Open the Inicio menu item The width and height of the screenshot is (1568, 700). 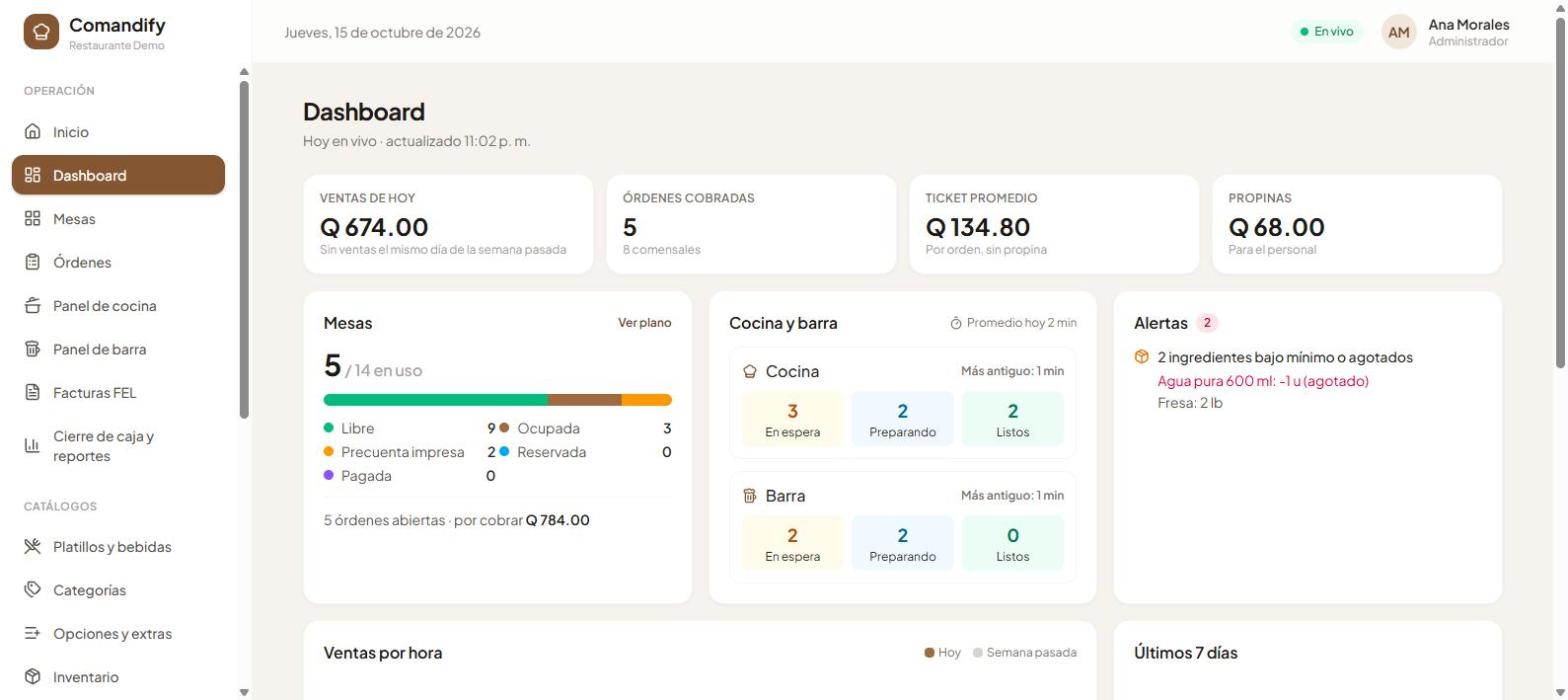(118, 132)
